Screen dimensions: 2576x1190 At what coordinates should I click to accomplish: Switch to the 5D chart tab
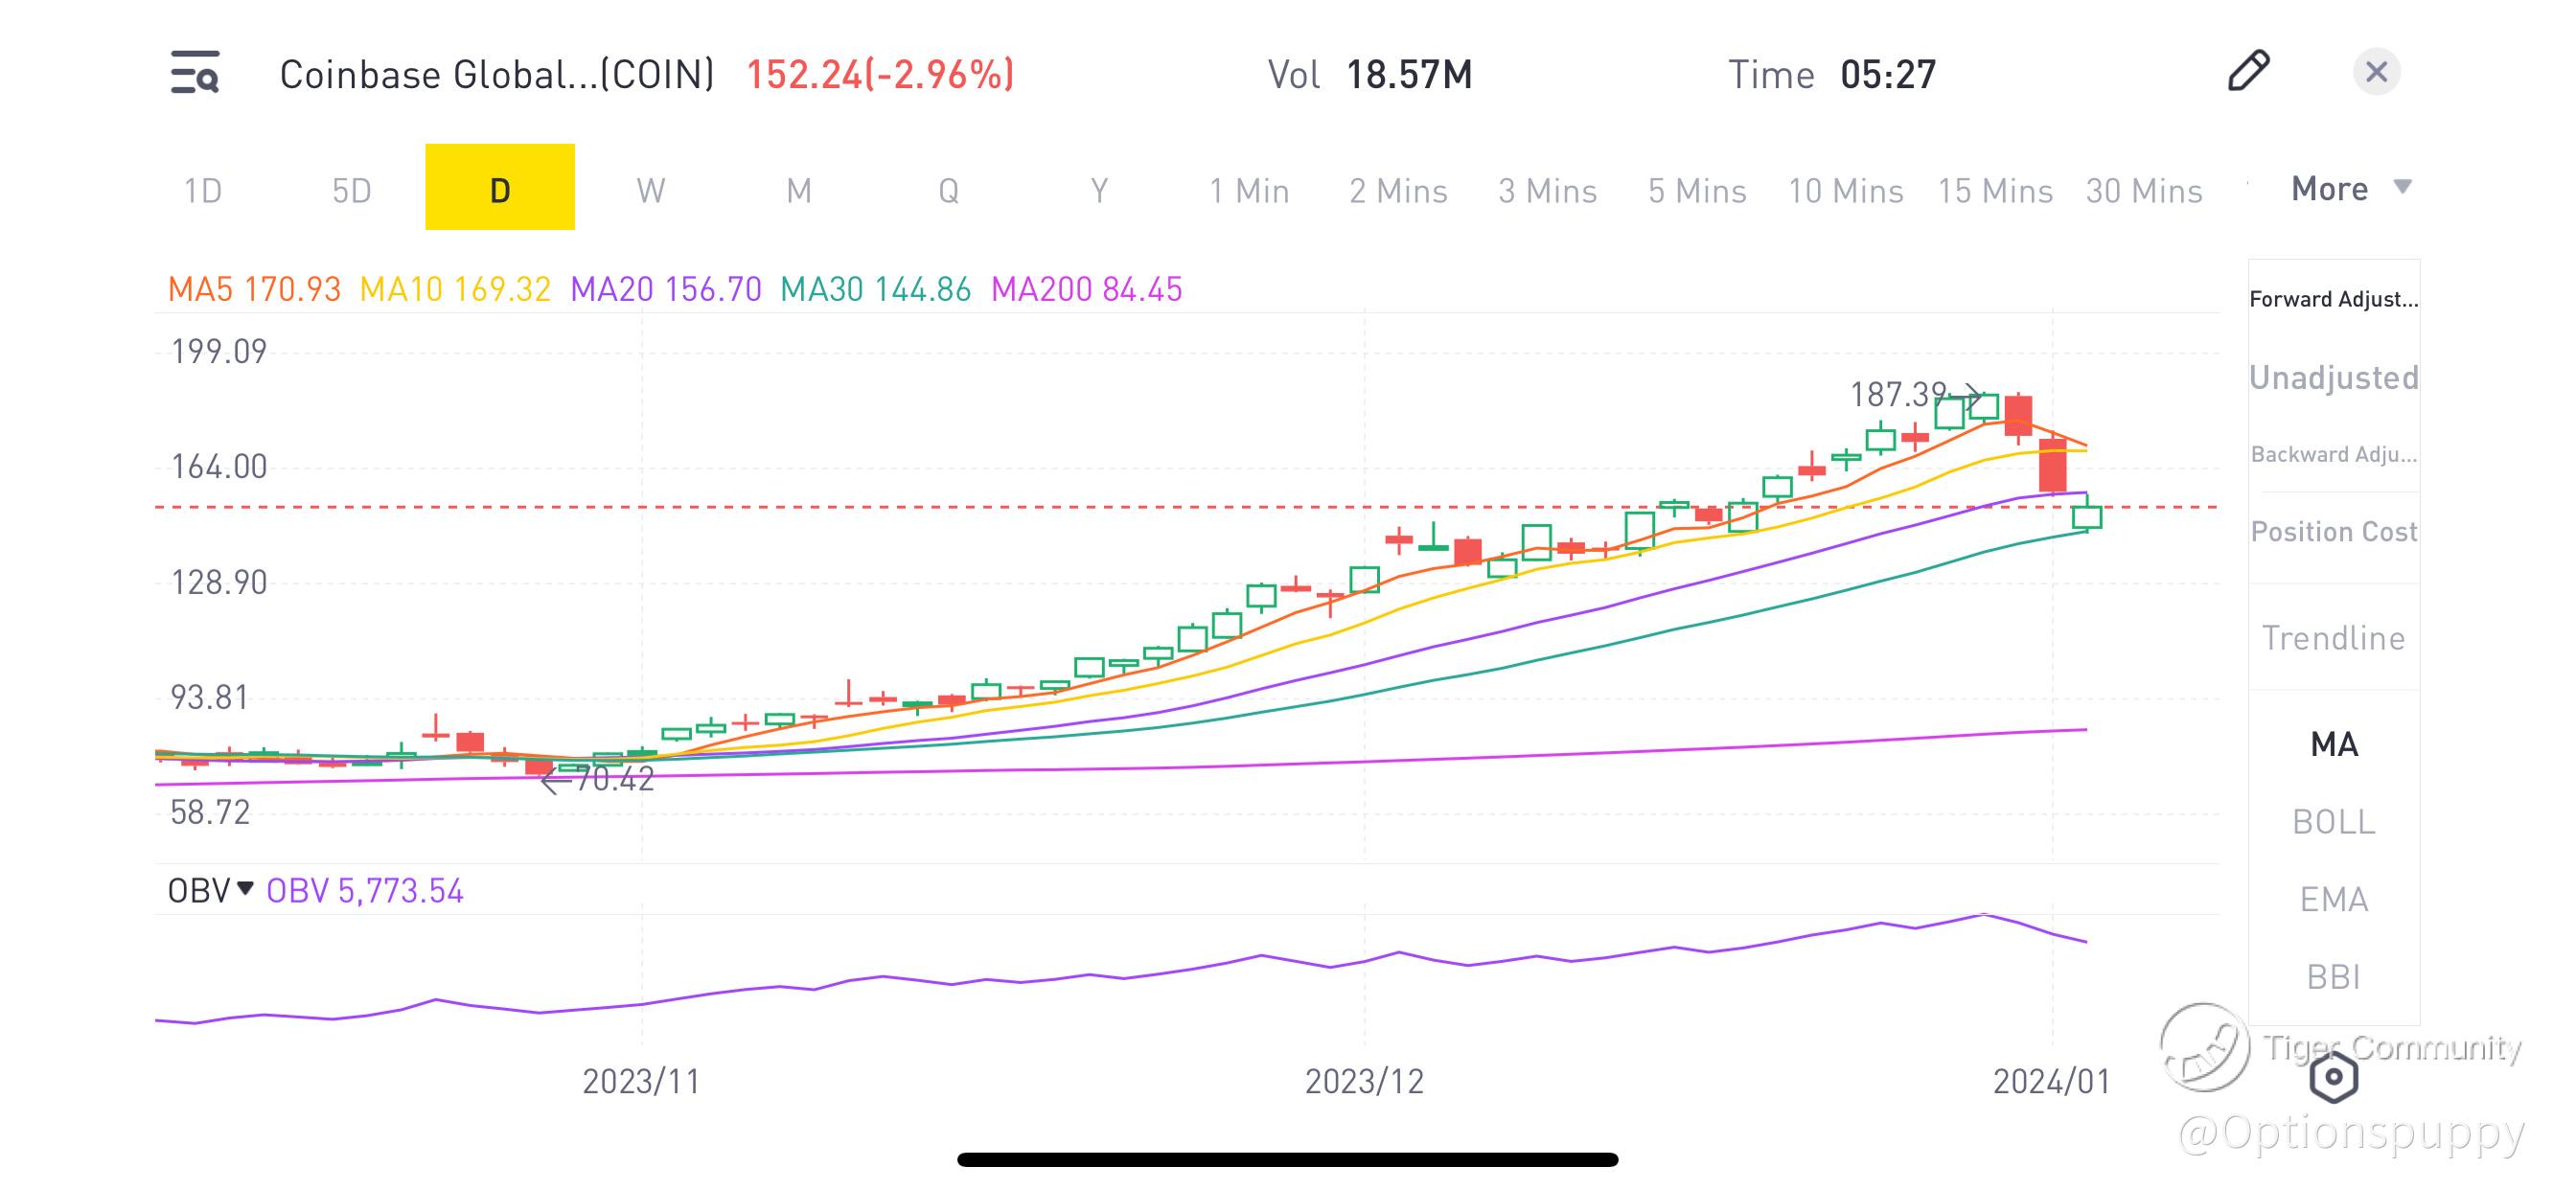[351, 190]
